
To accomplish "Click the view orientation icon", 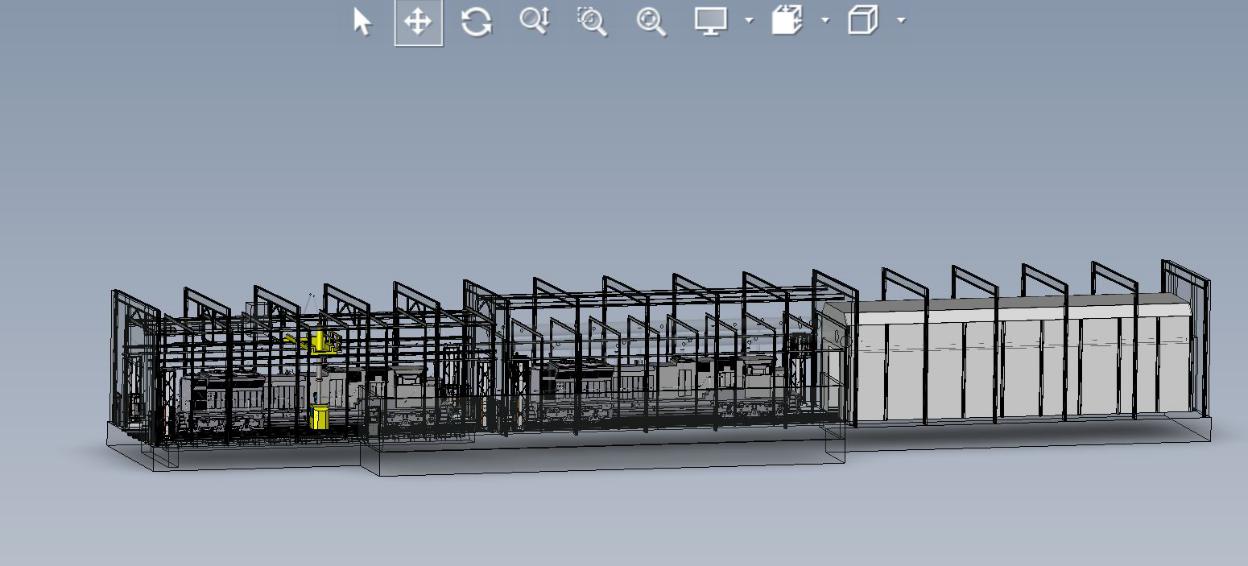I will pos(787,21).
